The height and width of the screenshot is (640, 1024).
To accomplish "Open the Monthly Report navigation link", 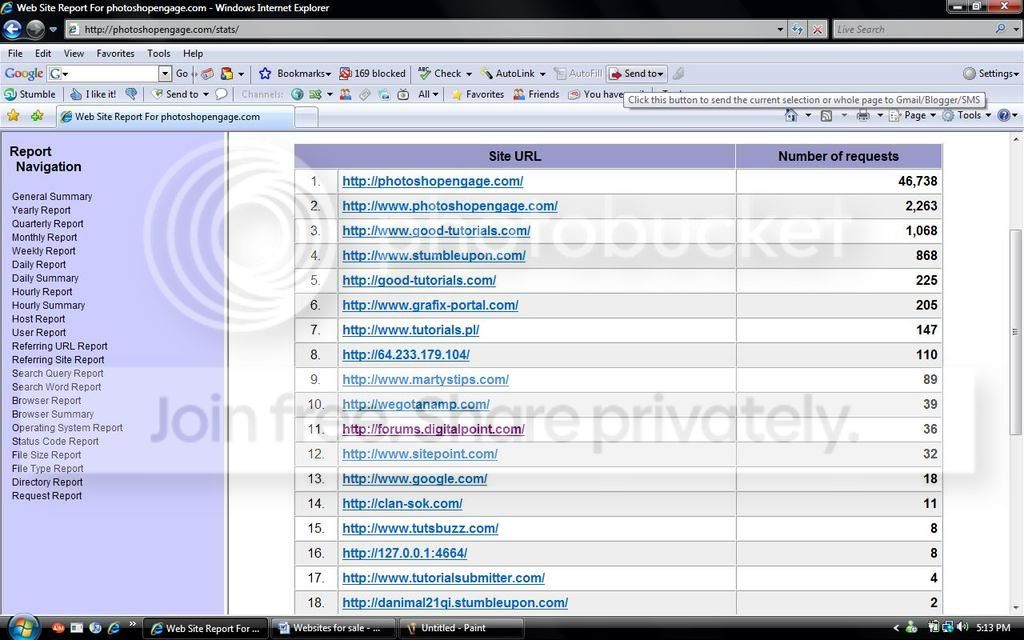I will click(x=44, y=238).
